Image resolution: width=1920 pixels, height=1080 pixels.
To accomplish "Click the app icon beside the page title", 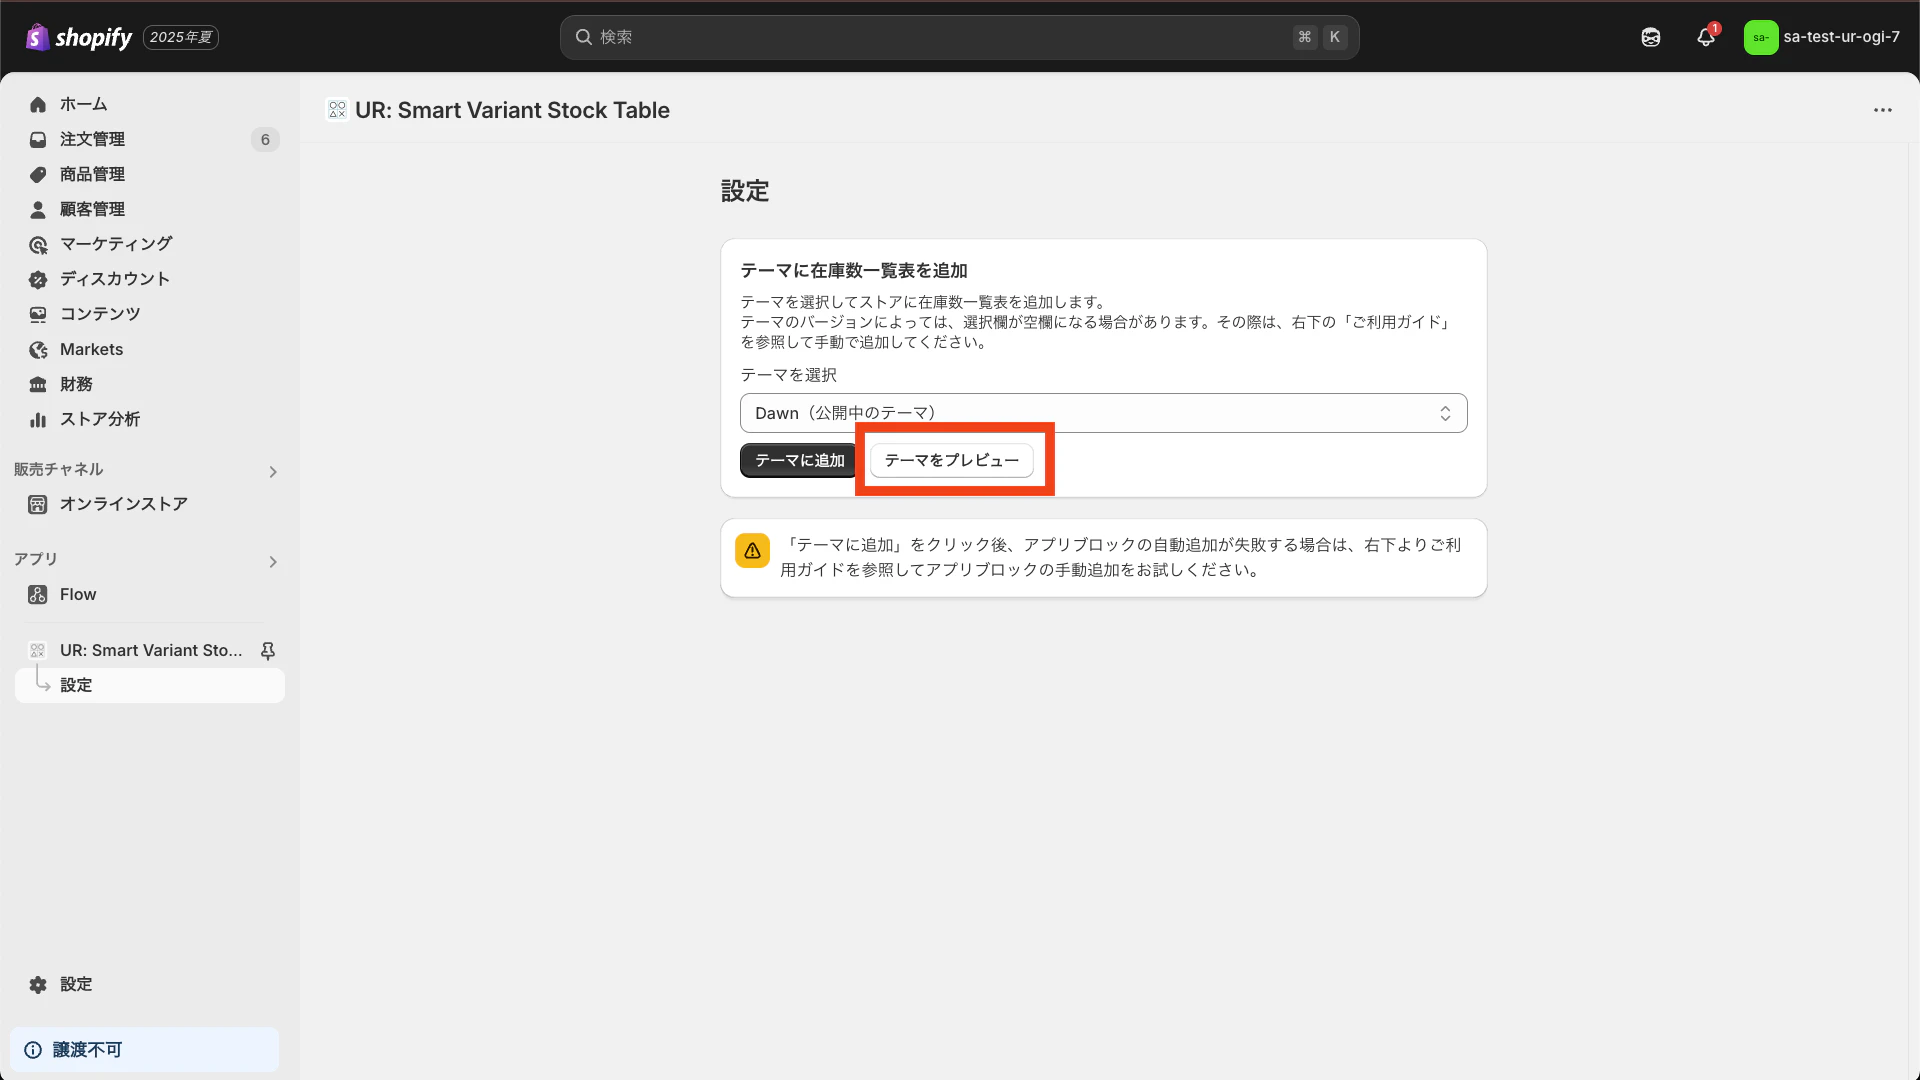I will 337,110.
